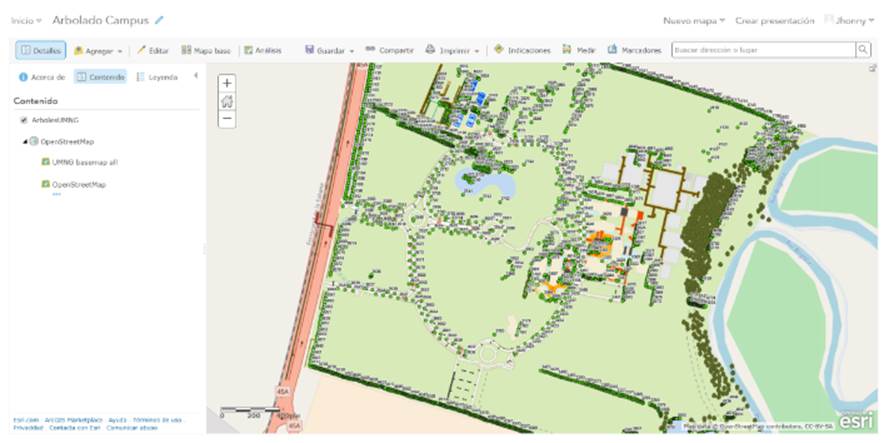
Task: Open the Medir measure tool
Action: coord(572,49)
